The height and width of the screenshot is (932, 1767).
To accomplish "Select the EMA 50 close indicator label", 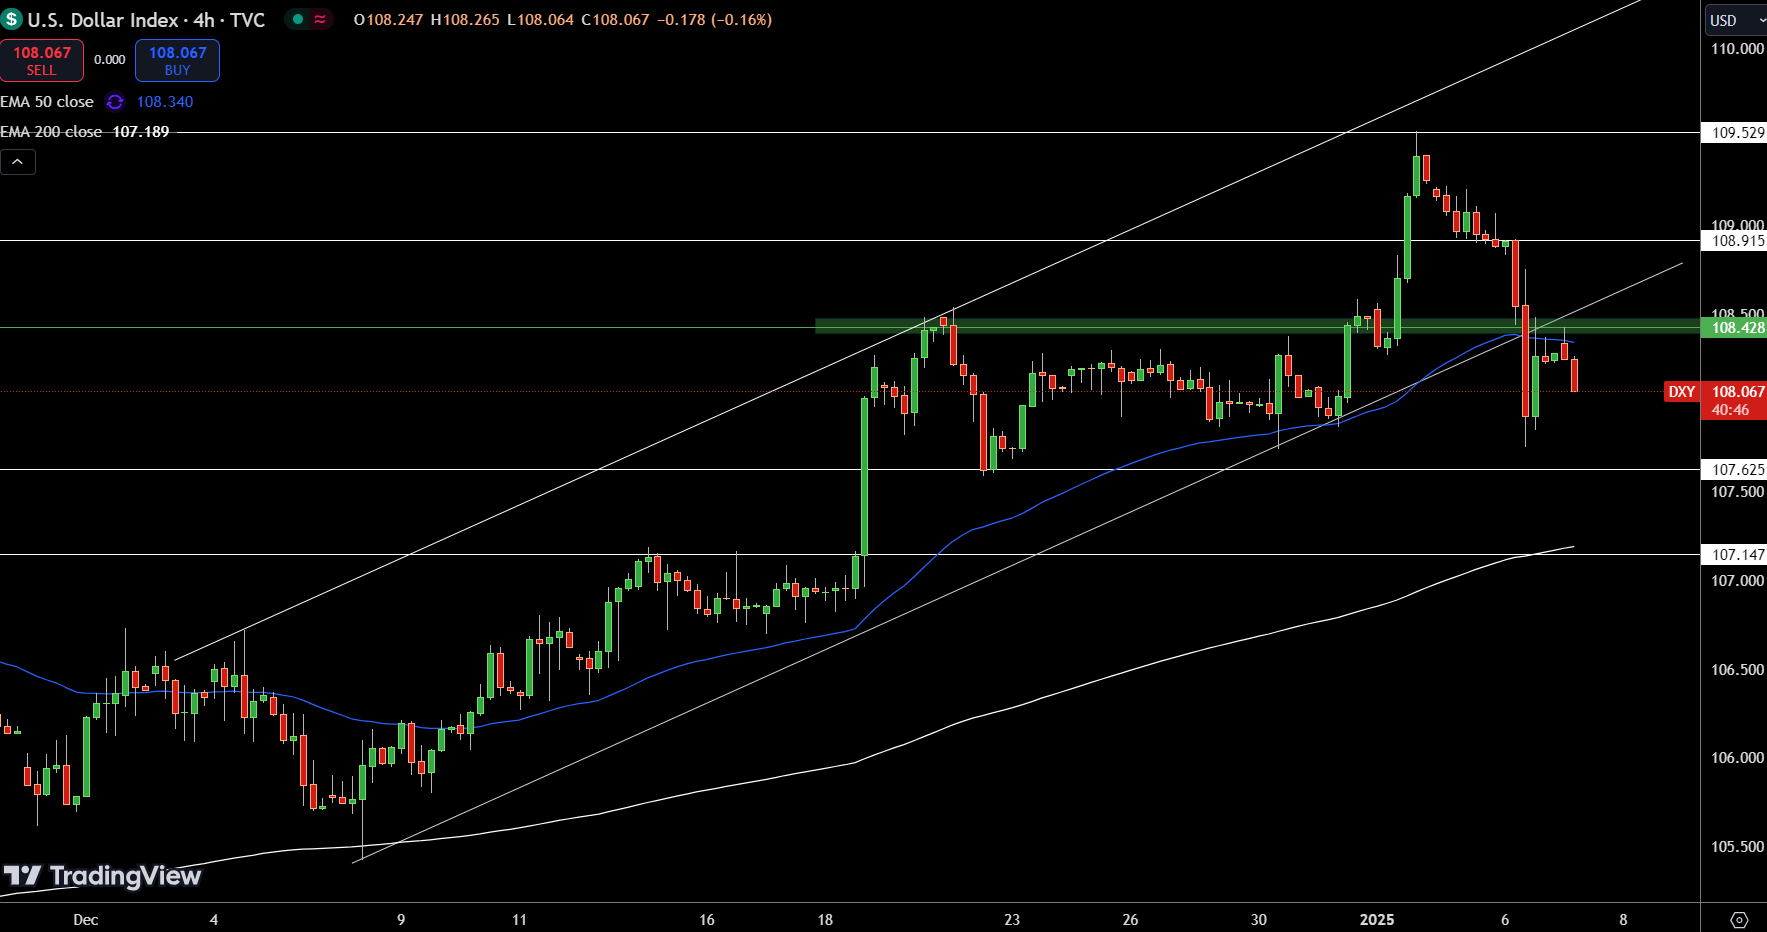I will coord(47,102).
